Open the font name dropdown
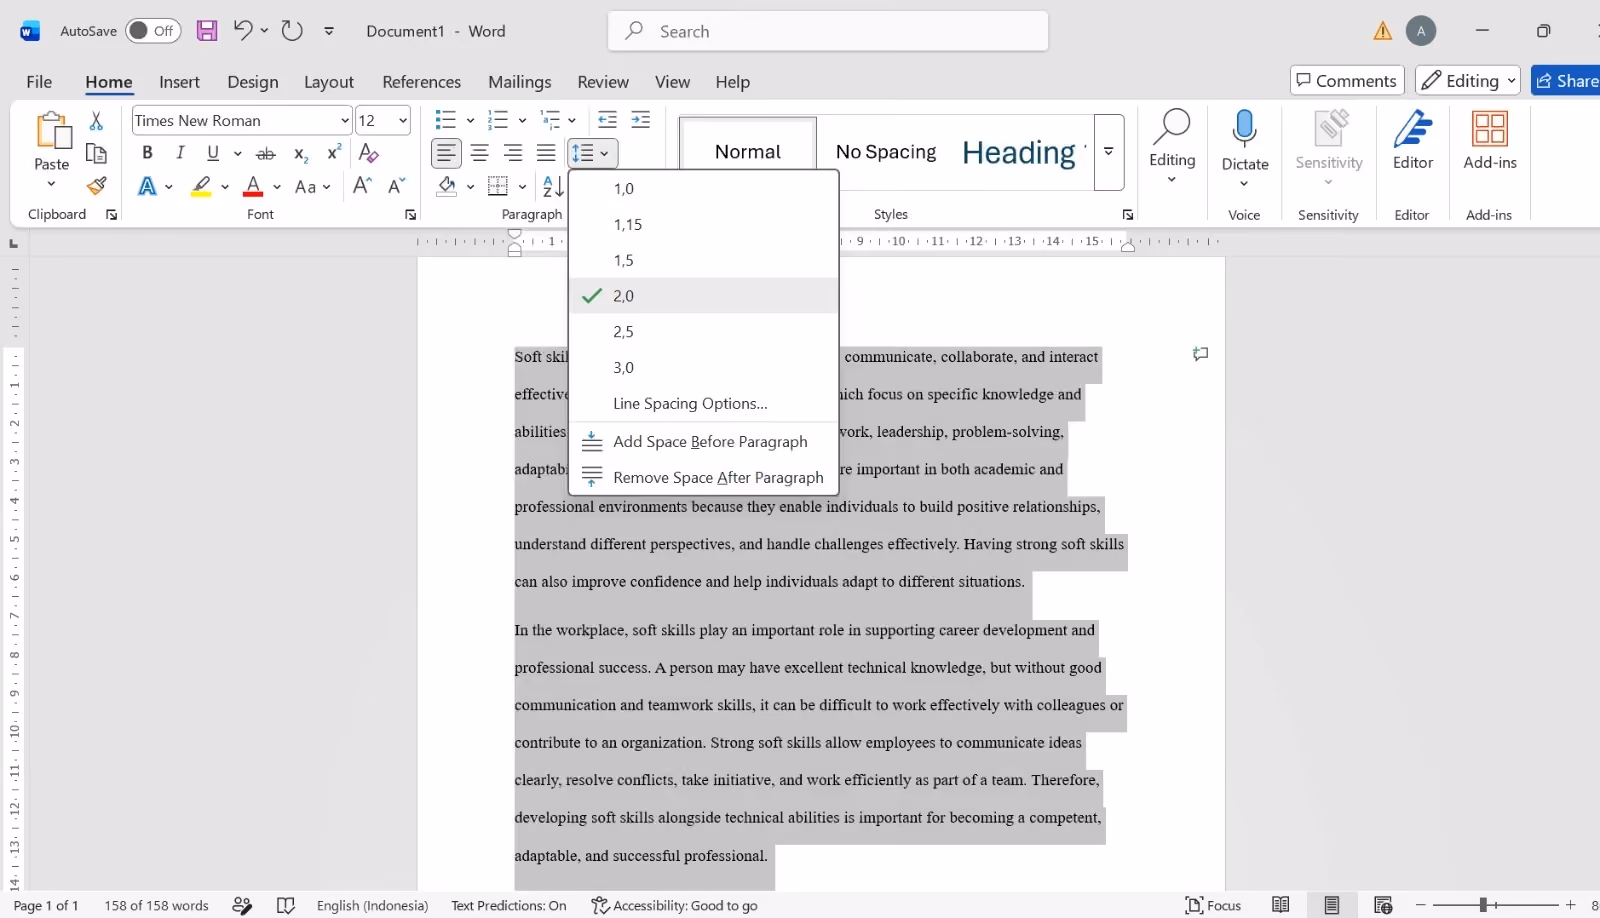The width and height of the screenshot is (1600, 918). tap(345, 121)
